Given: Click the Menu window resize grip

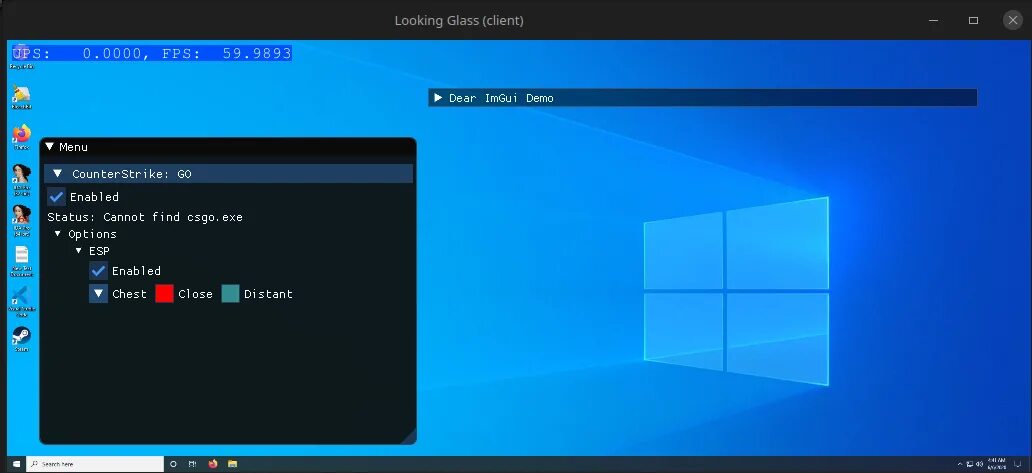Looking at the screenshot, I should tap(409, 436).
